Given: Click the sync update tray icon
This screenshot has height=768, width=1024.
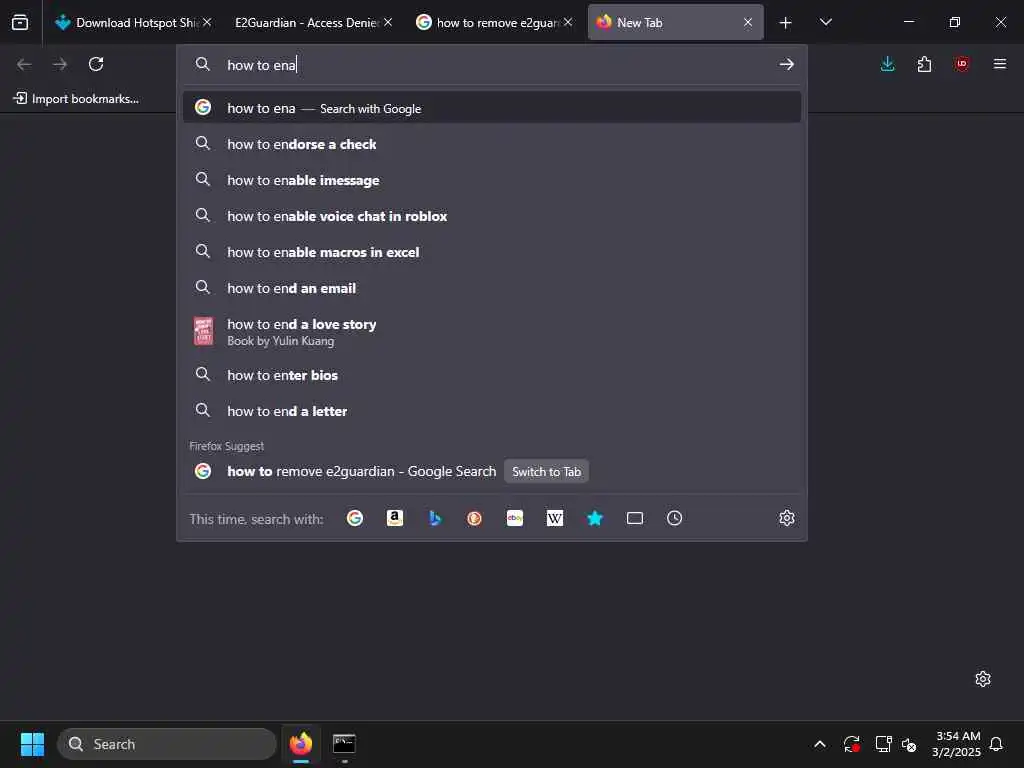Looking at the screenshot, I should click(x=852, y=744).
